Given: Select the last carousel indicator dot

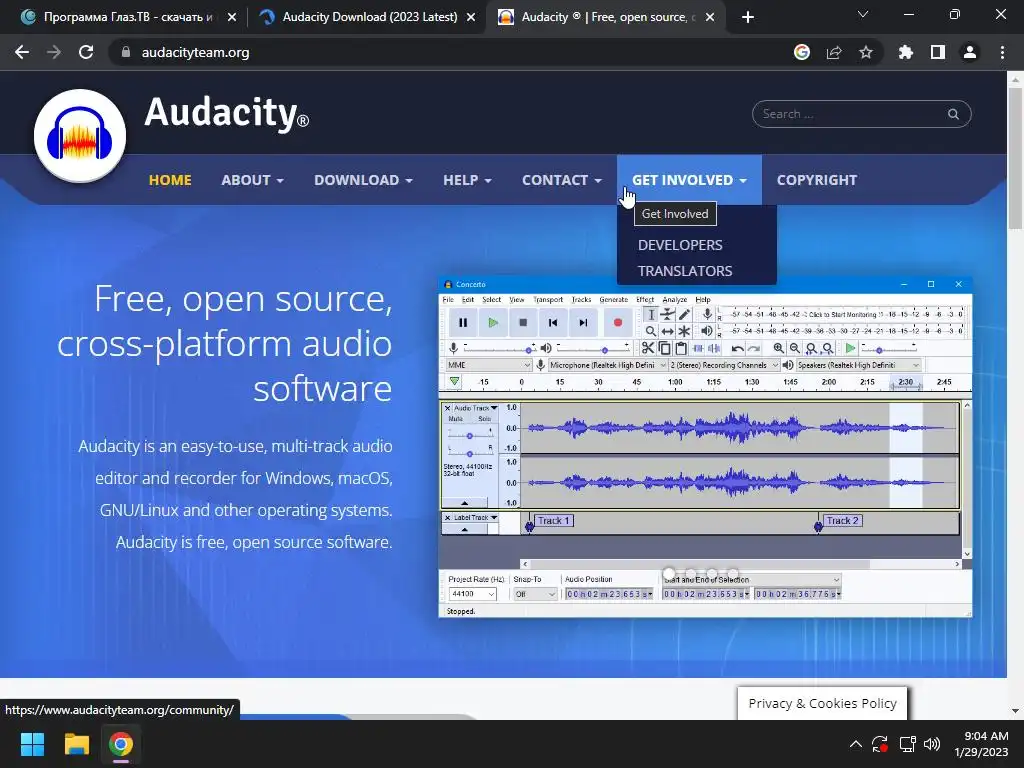Looking at the screenshot, I should tap(733, 573).
